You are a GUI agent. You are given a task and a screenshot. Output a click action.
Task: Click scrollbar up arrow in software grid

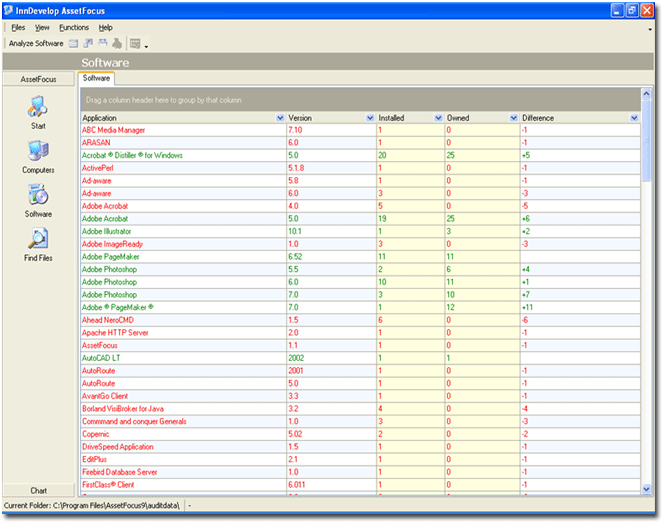646,93
